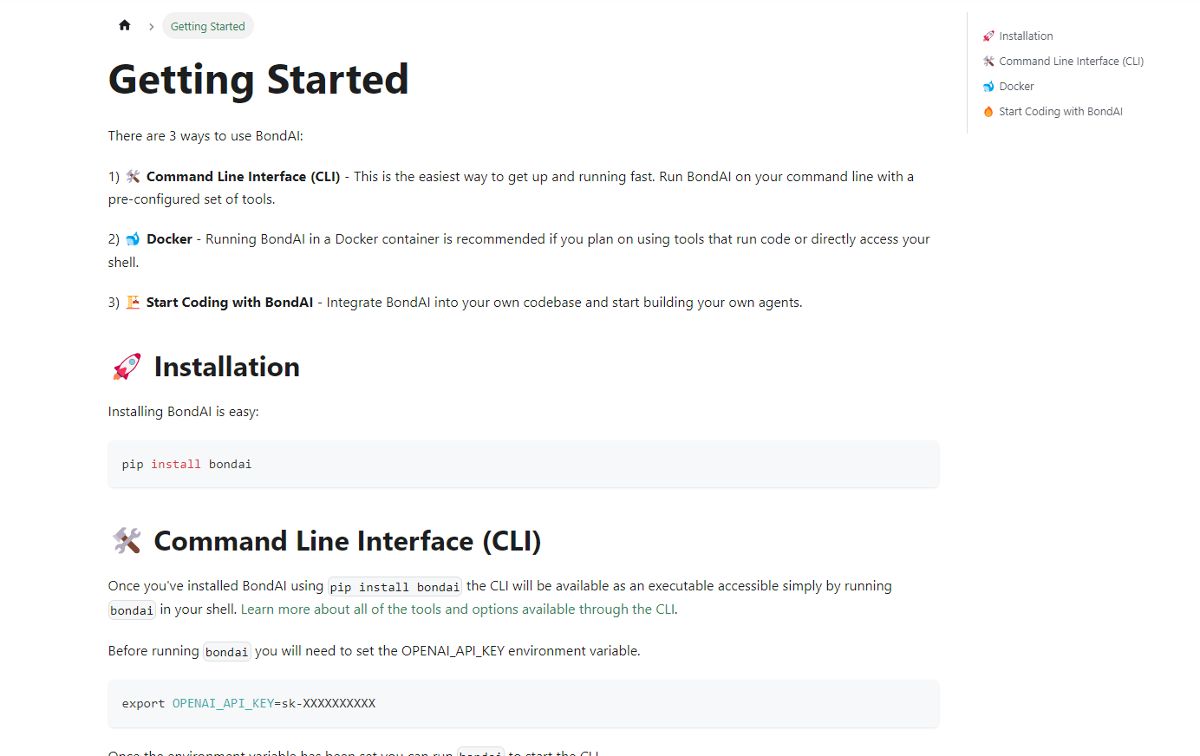Click the pip install bondai code block
Viewport: 1200px width, 756px height.
click(523, 464)
